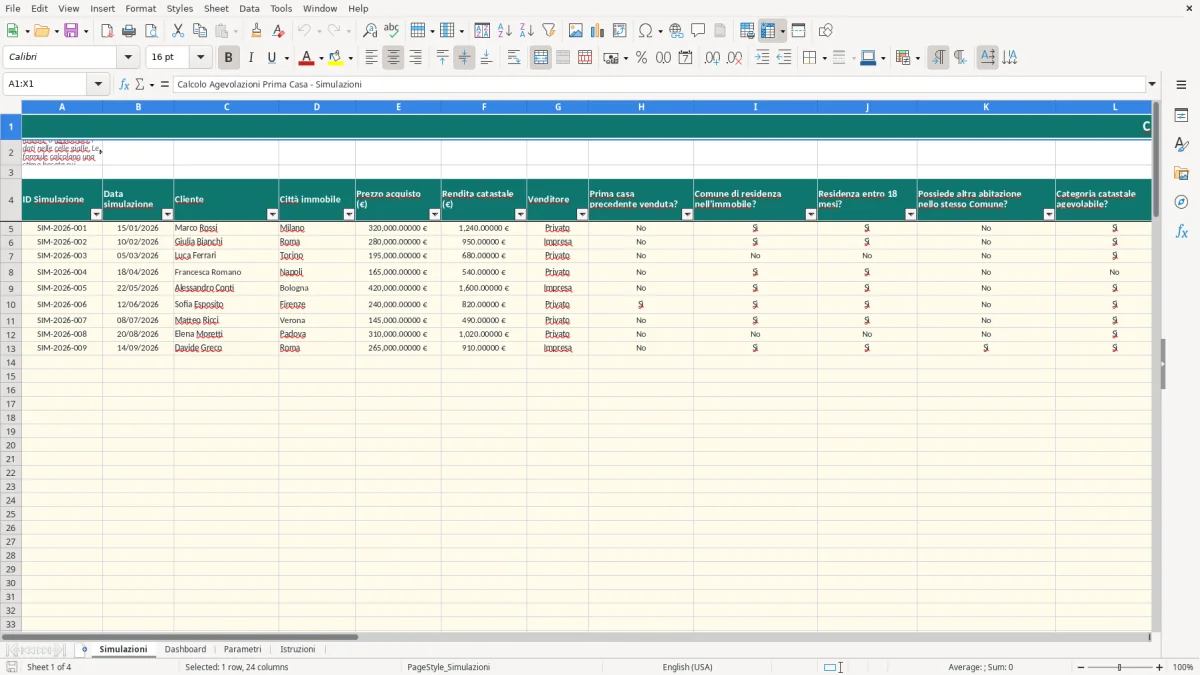Insert Chart icon in toolbar
The height and width of the screenshot is (675, 1200).
pyautogui.click(x=598, y=31)
